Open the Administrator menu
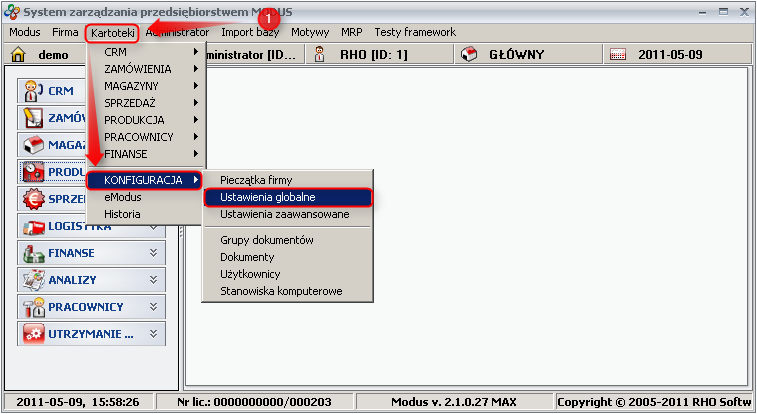Image resolution: width=757 pixels, height=414 pixels. (x=178, y=32)
